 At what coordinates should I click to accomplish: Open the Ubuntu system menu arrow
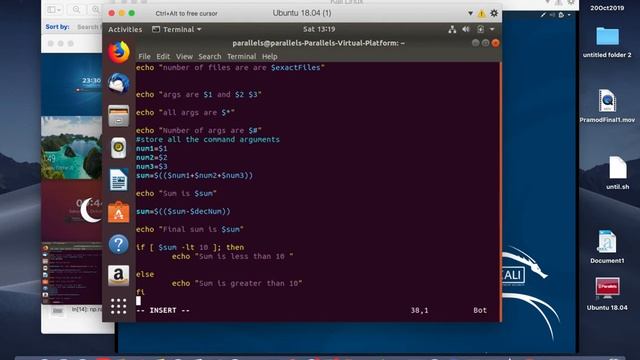[492, 29]
